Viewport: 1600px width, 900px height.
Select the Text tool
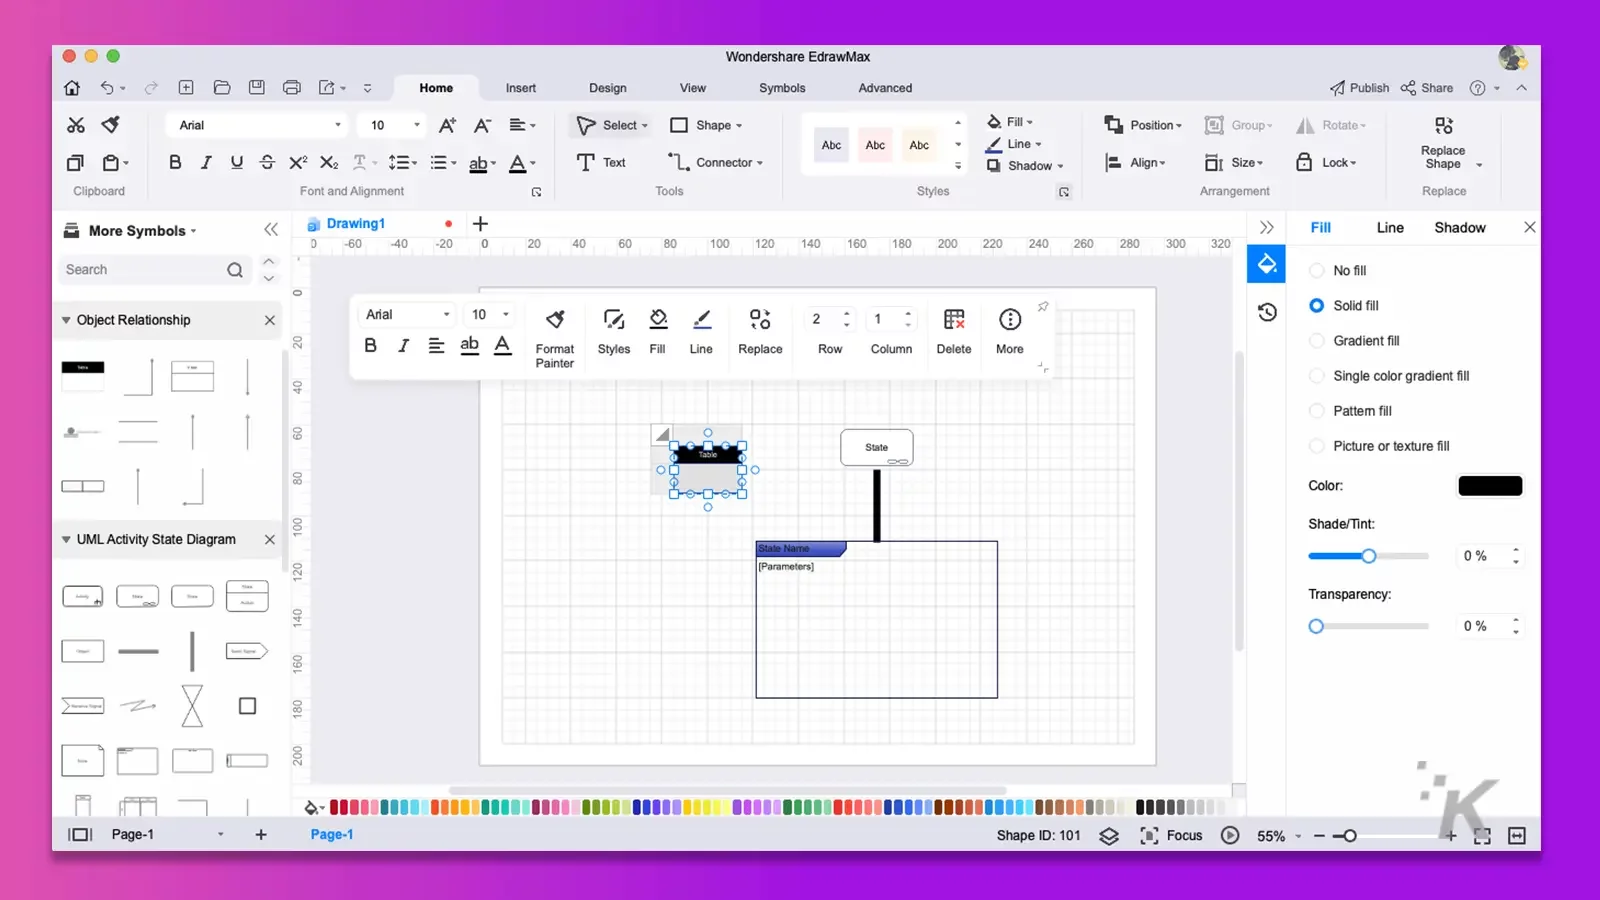point(601,162)
